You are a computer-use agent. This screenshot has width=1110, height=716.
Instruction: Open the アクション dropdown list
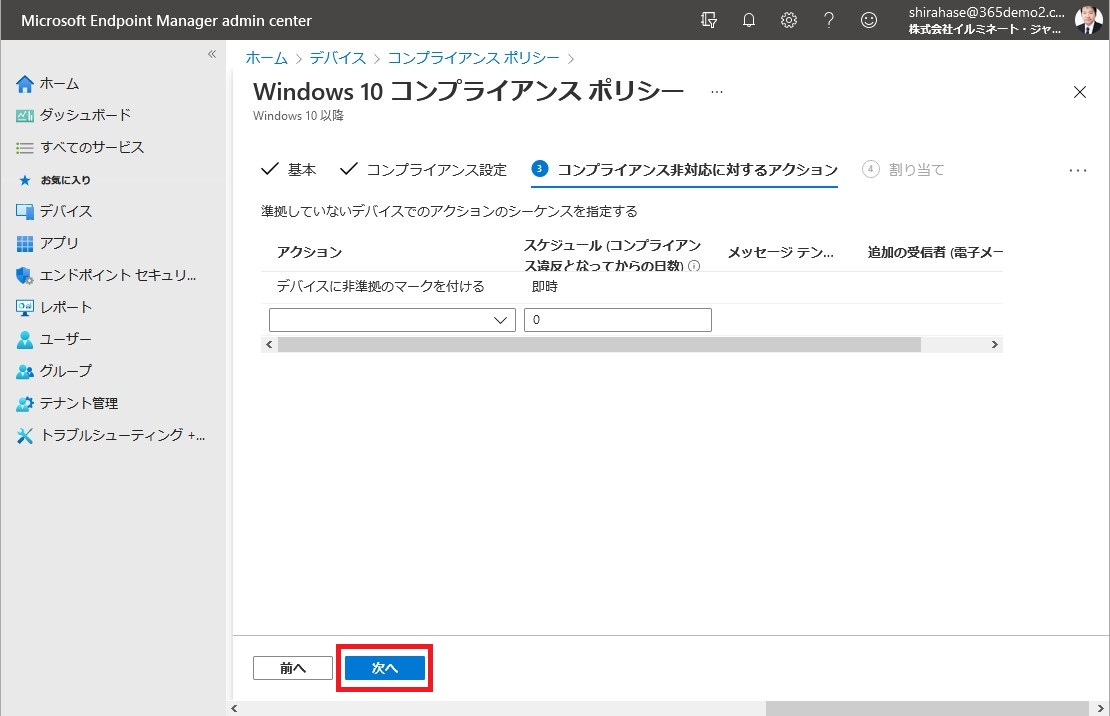(392, 320)
